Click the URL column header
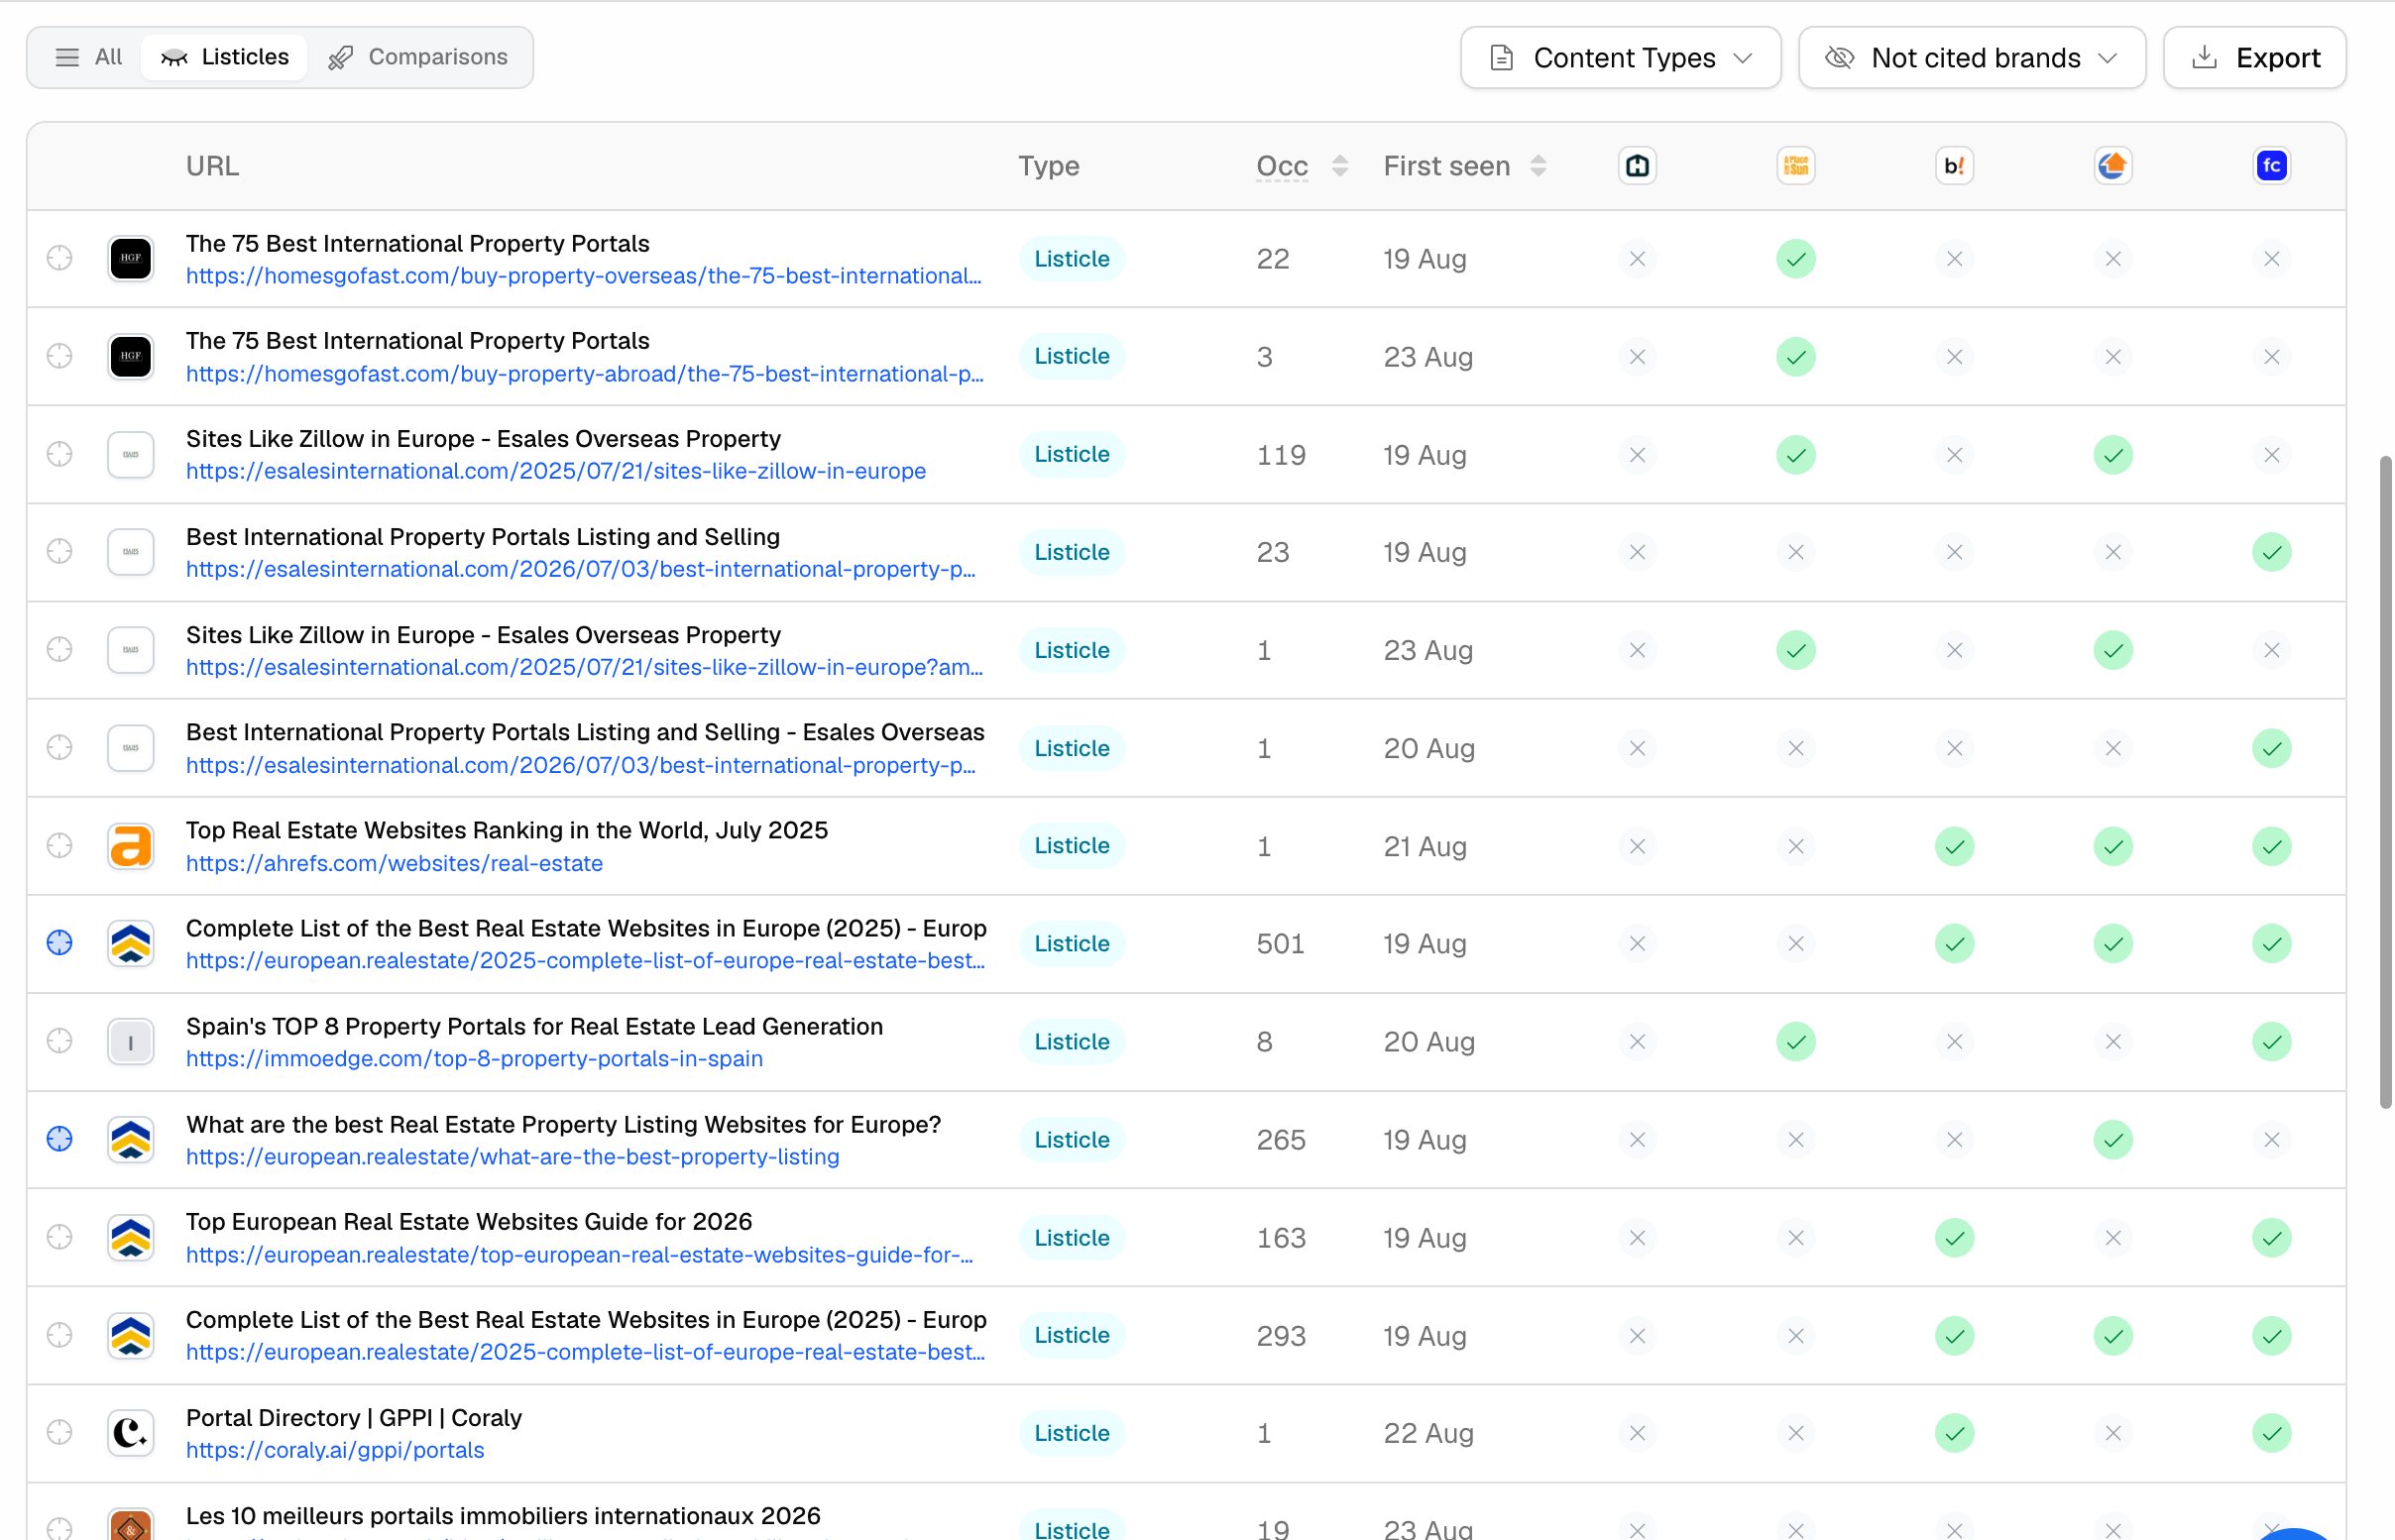The height and width of the screenshot is (1540, 2395). click(x=212, y=166)
